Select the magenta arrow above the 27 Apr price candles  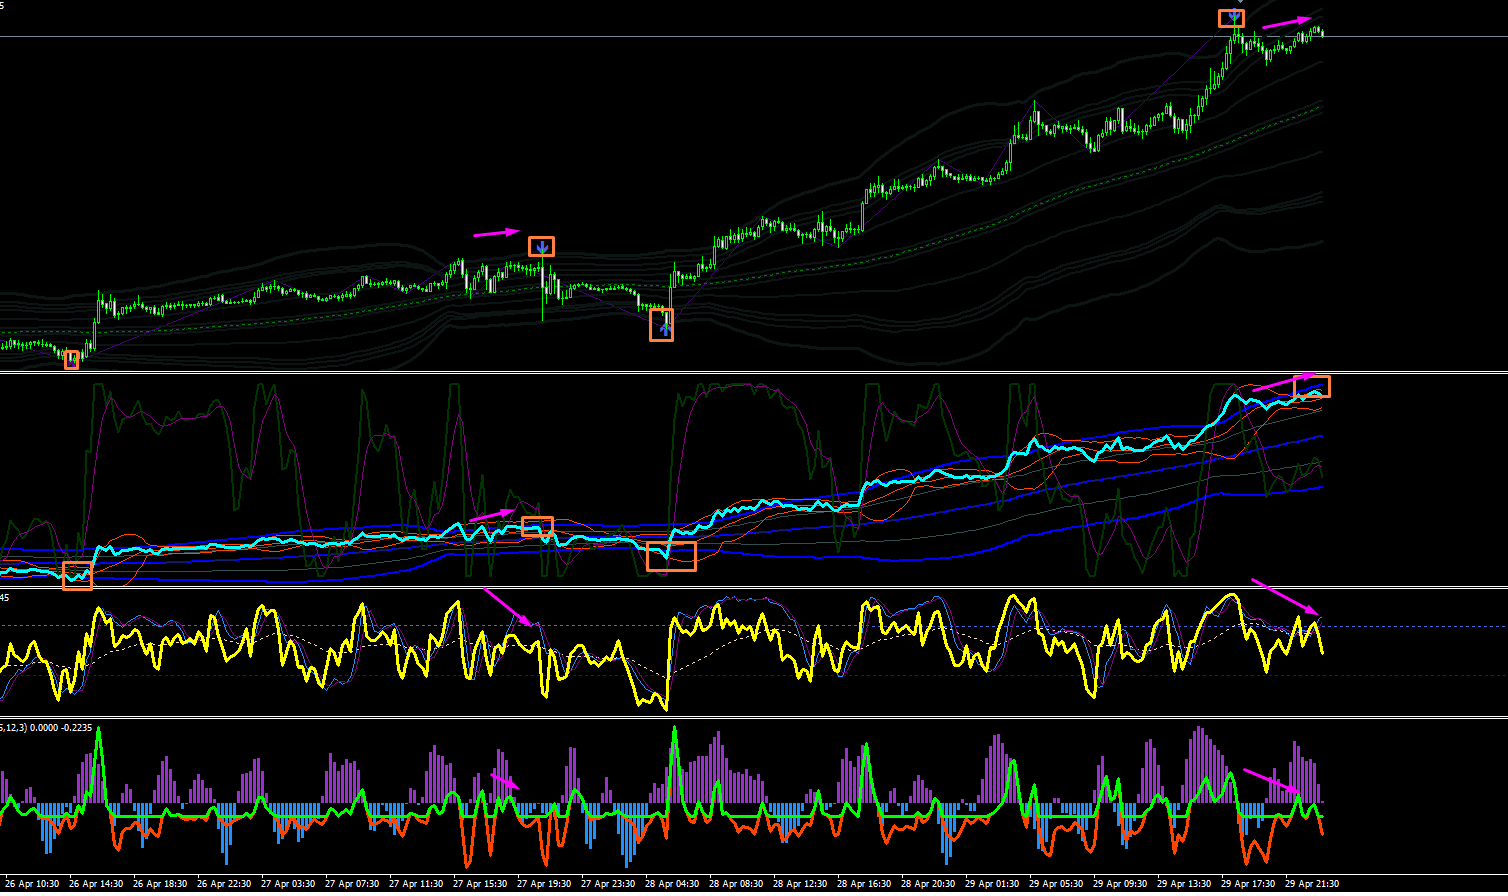click(x=497, y=233)
